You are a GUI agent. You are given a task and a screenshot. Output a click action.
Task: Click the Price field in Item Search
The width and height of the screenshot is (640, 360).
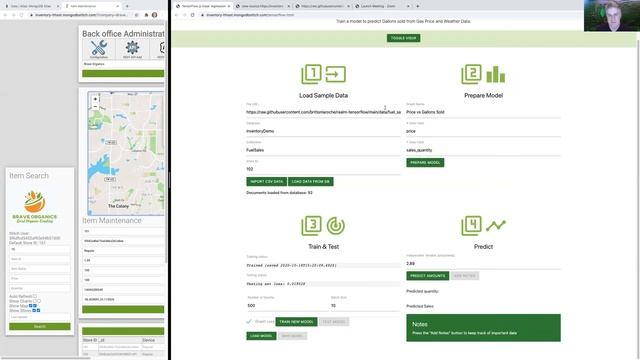point(40,278)
